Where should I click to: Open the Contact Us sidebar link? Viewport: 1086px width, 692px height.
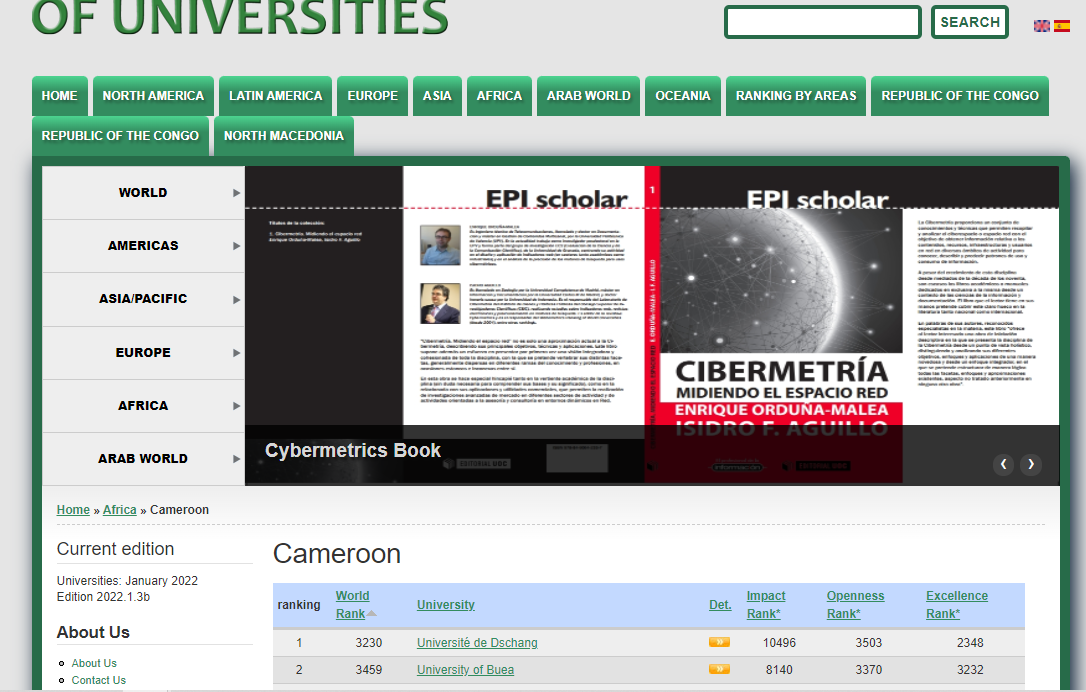99,680
